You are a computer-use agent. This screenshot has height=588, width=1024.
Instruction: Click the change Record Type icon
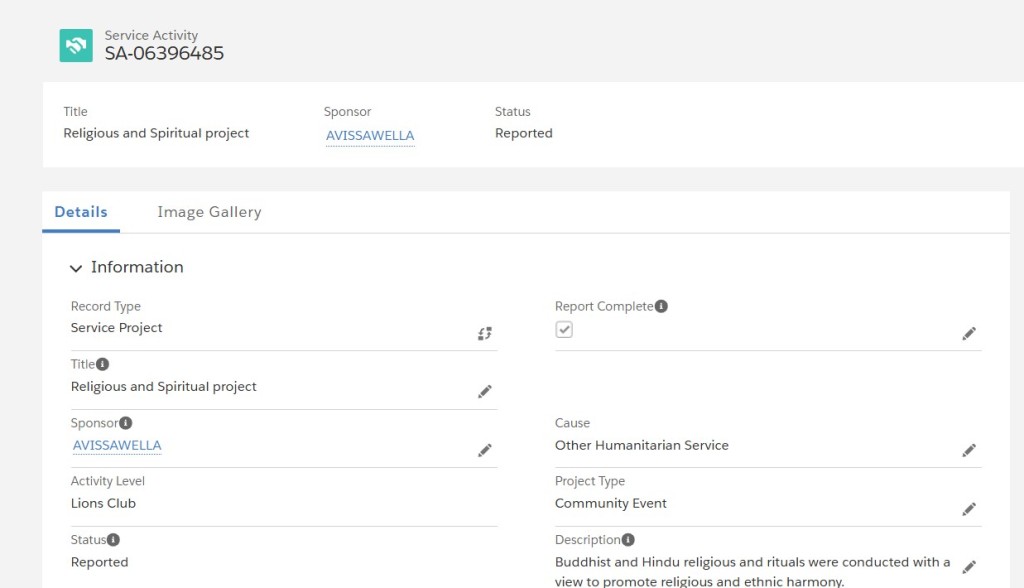pyautogui.click(x=485, y=334)
